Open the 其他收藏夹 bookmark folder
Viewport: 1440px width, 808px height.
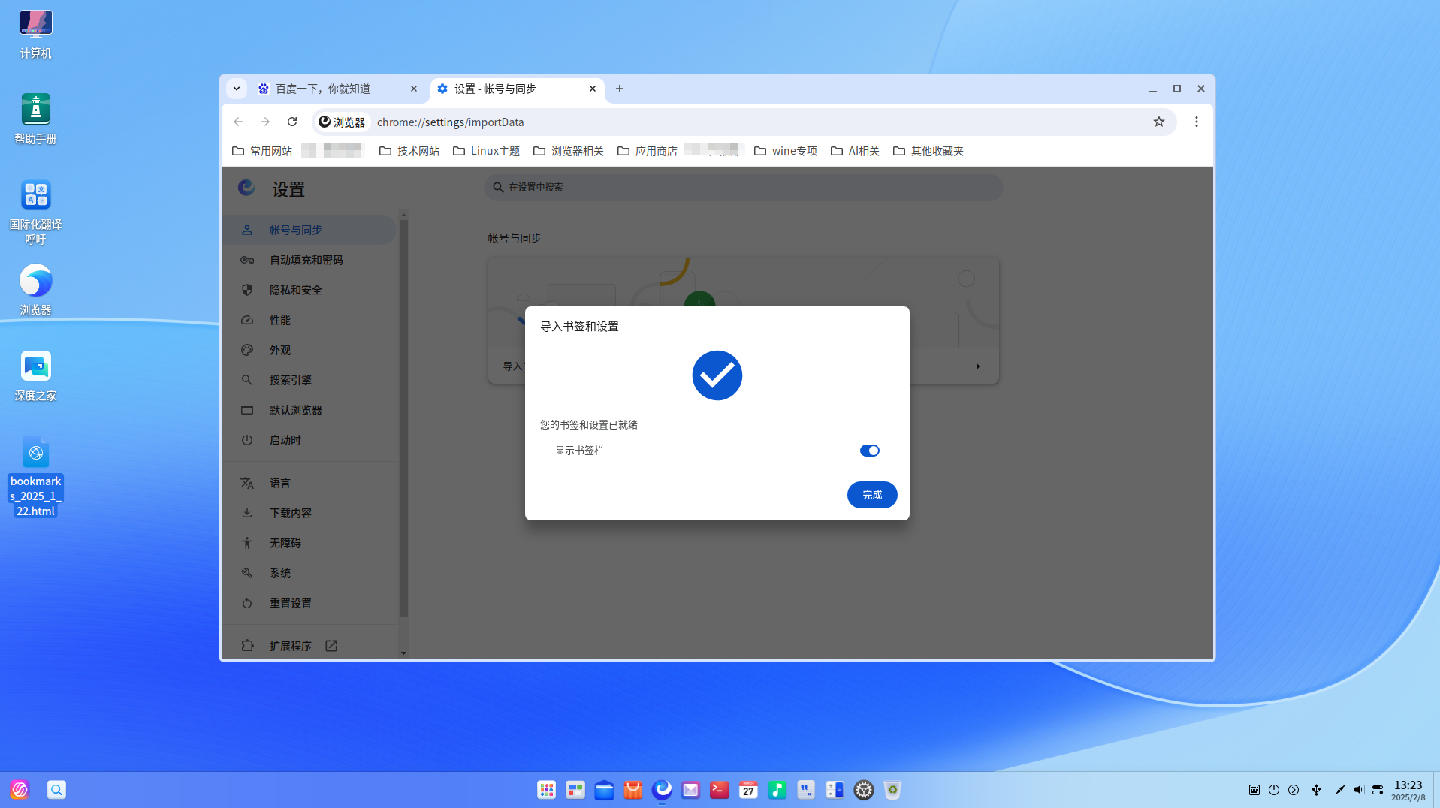[928, 151]
